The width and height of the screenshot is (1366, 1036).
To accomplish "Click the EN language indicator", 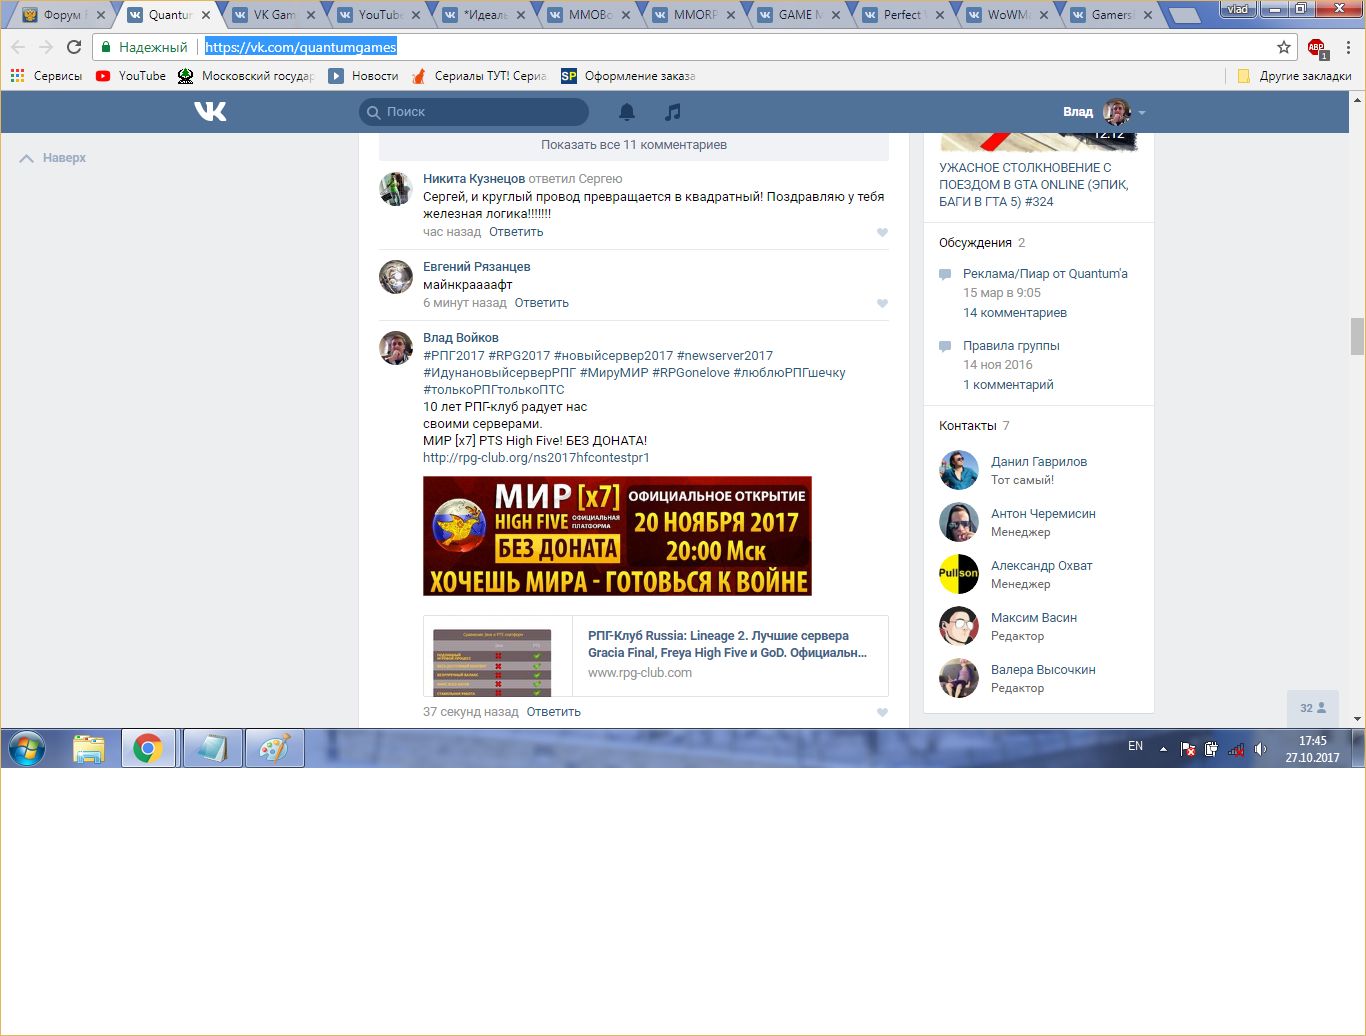I will click(x=1135, y=746).
